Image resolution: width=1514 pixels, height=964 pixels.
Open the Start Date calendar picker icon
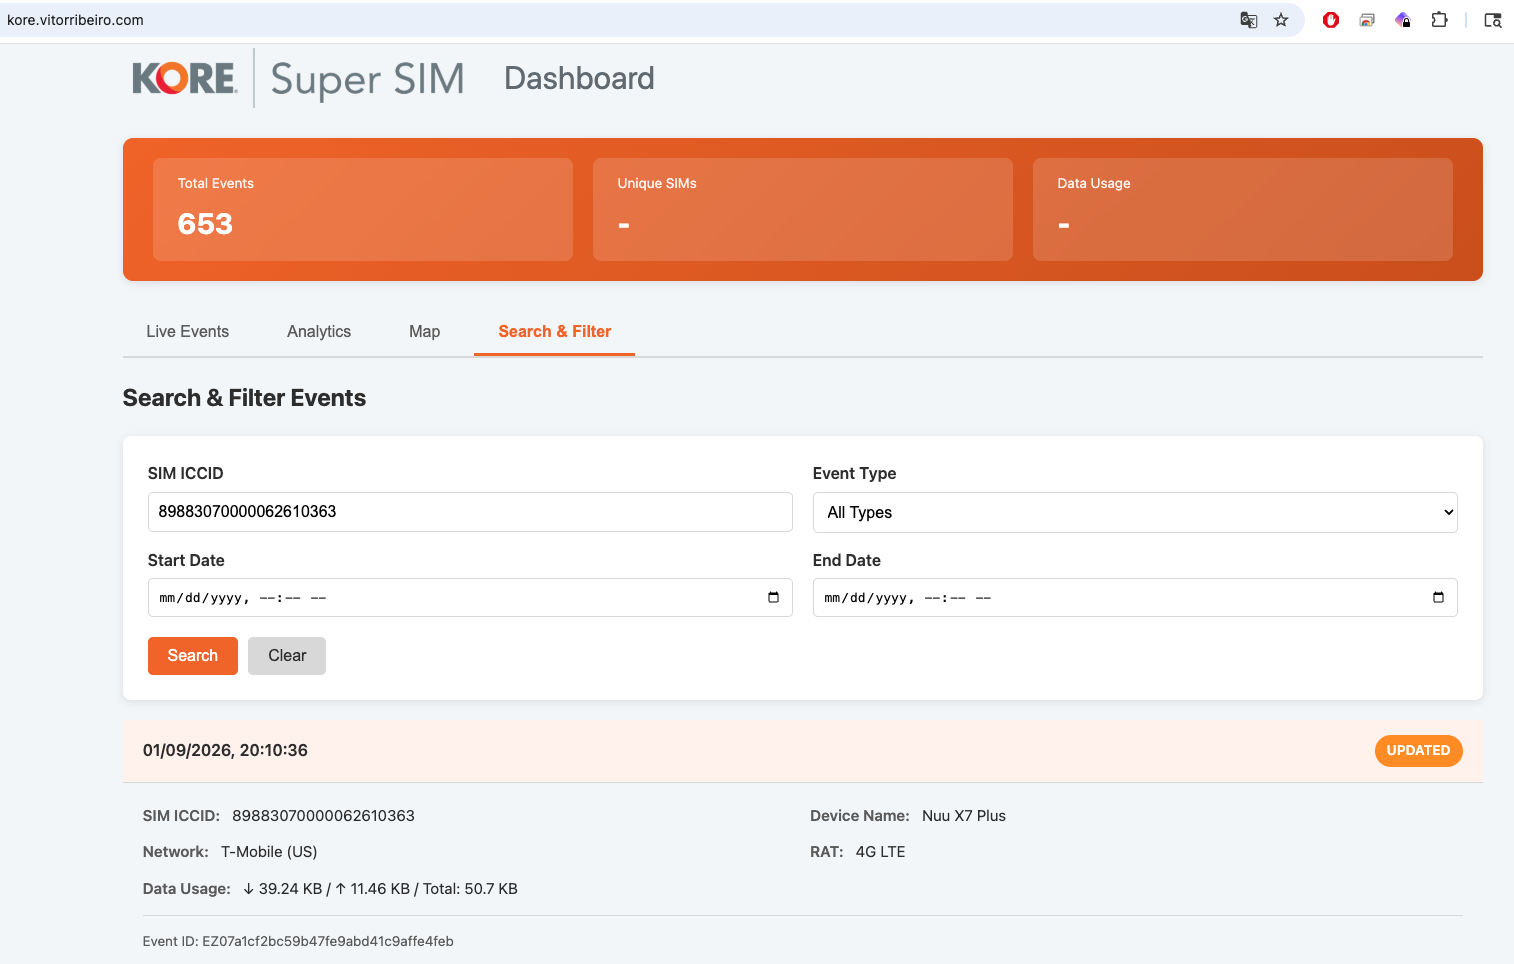point(772,597)
